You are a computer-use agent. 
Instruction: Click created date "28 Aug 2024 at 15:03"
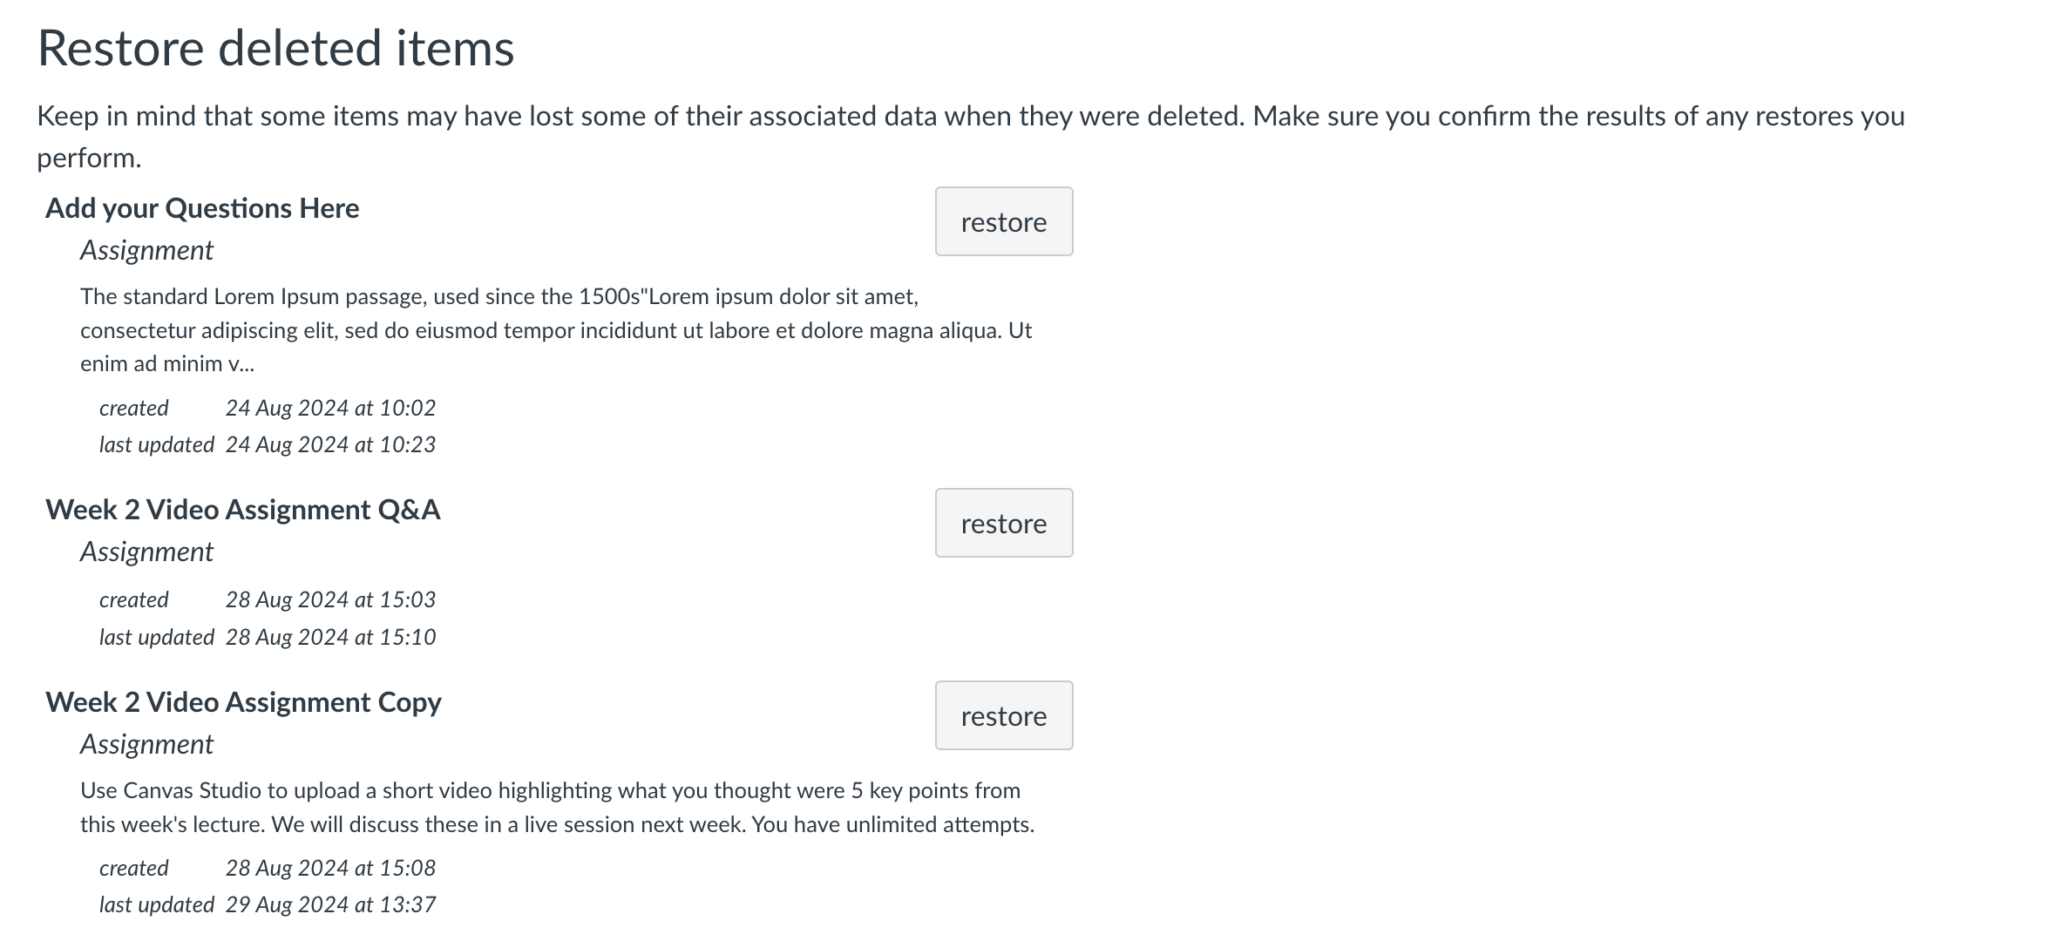pyautogui.click(x=330, y=599)
